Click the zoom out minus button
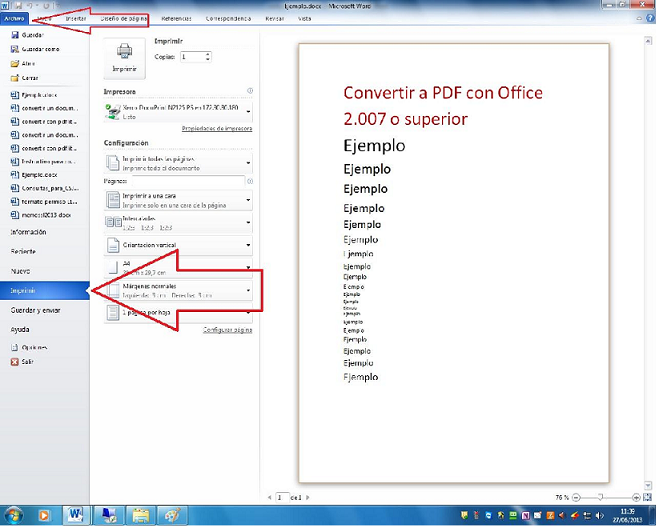The width and height of the screenshot is (659, 528). tap(576, 498)
